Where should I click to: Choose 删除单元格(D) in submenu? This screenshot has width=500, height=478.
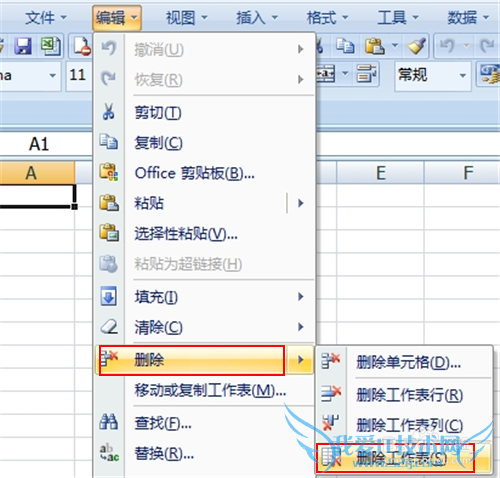click(x=404, y=362)
